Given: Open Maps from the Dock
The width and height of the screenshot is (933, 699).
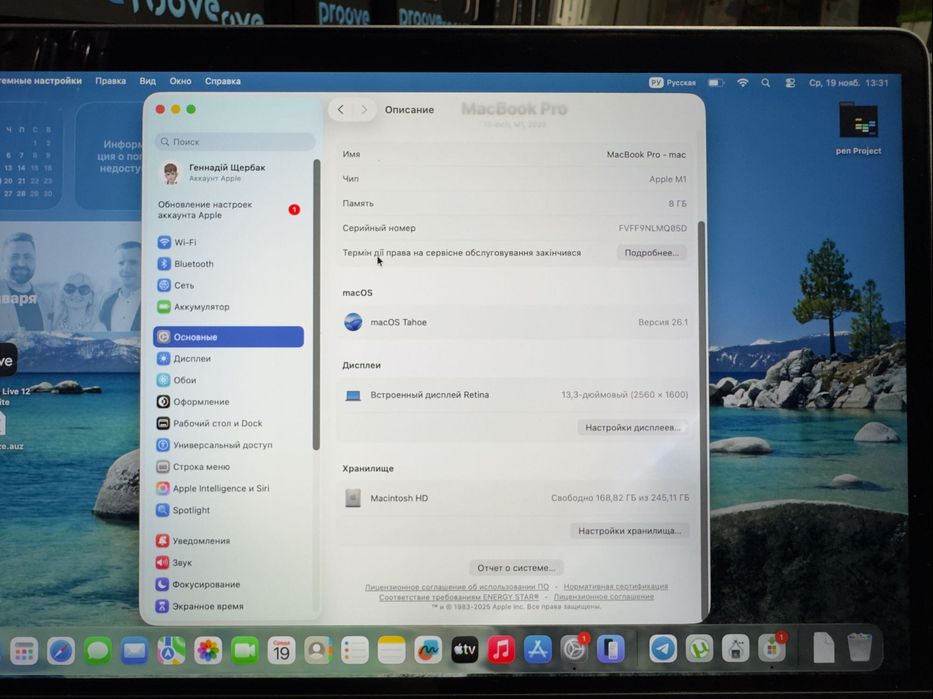Looking at the screenshot, I should click(x=171, y=651).
